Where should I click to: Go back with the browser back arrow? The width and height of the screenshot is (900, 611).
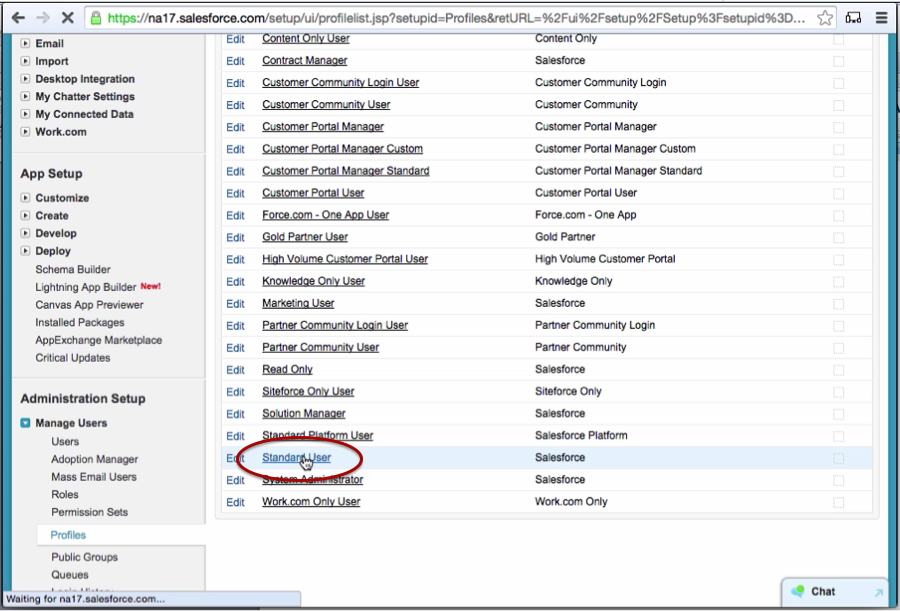18,18
